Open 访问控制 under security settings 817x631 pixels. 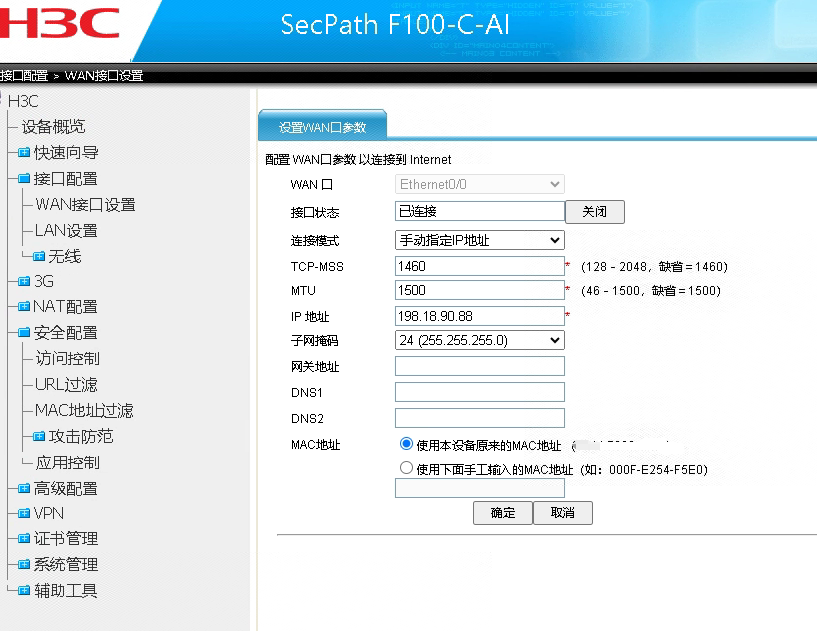click(x=68, y=358)
